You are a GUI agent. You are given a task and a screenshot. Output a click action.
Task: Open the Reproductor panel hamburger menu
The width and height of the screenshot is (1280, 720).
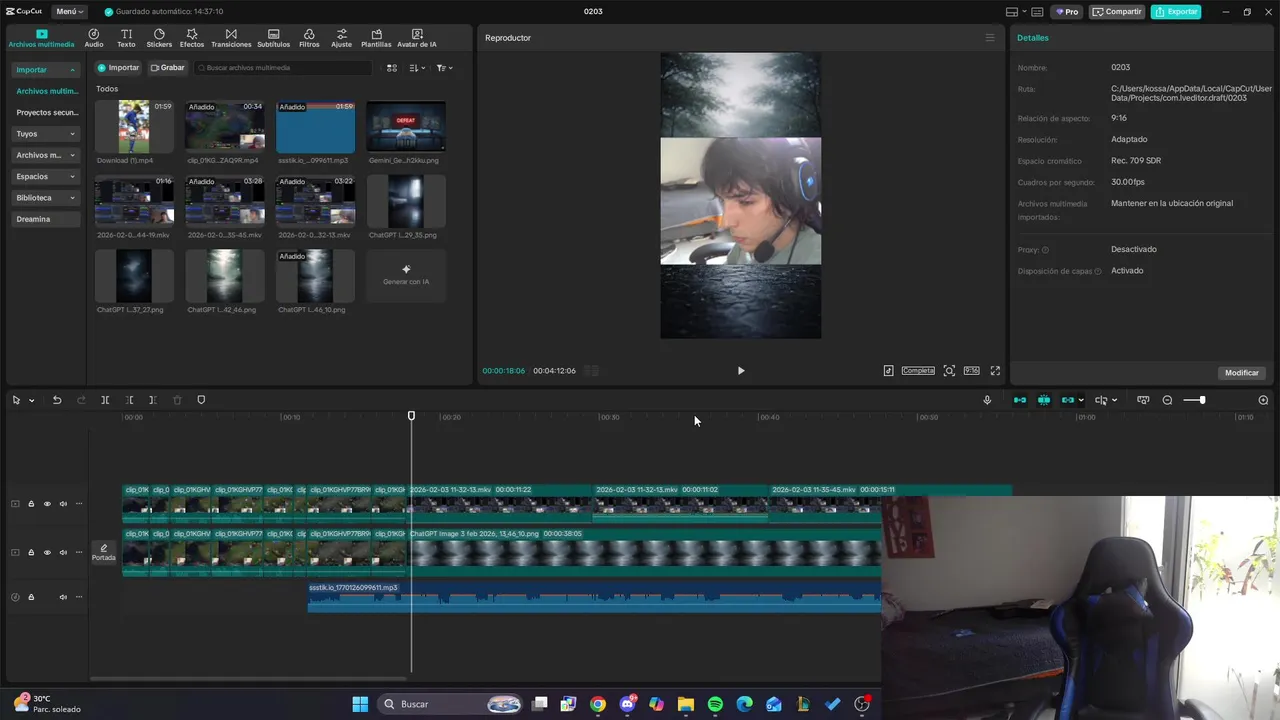pyautogui.click(x=990, y=38)
